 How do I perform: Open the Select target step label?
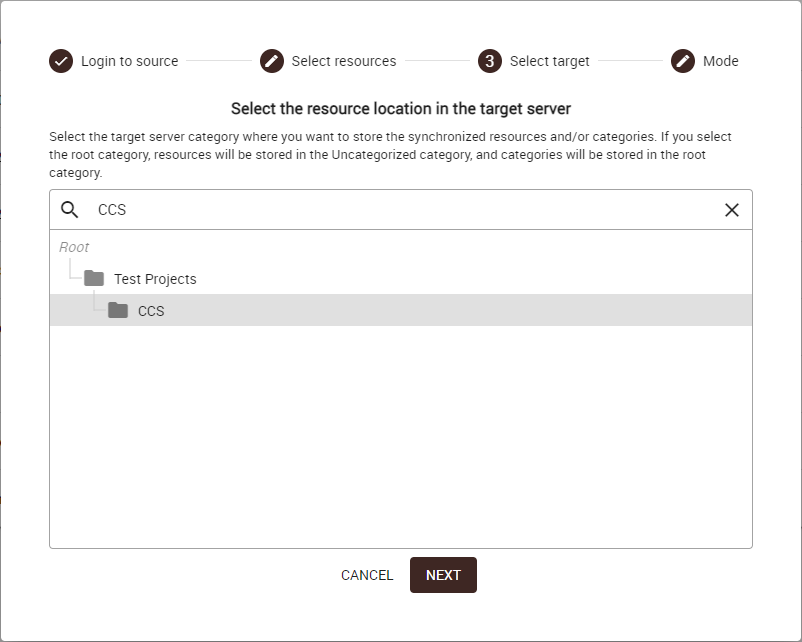point(549,61)
